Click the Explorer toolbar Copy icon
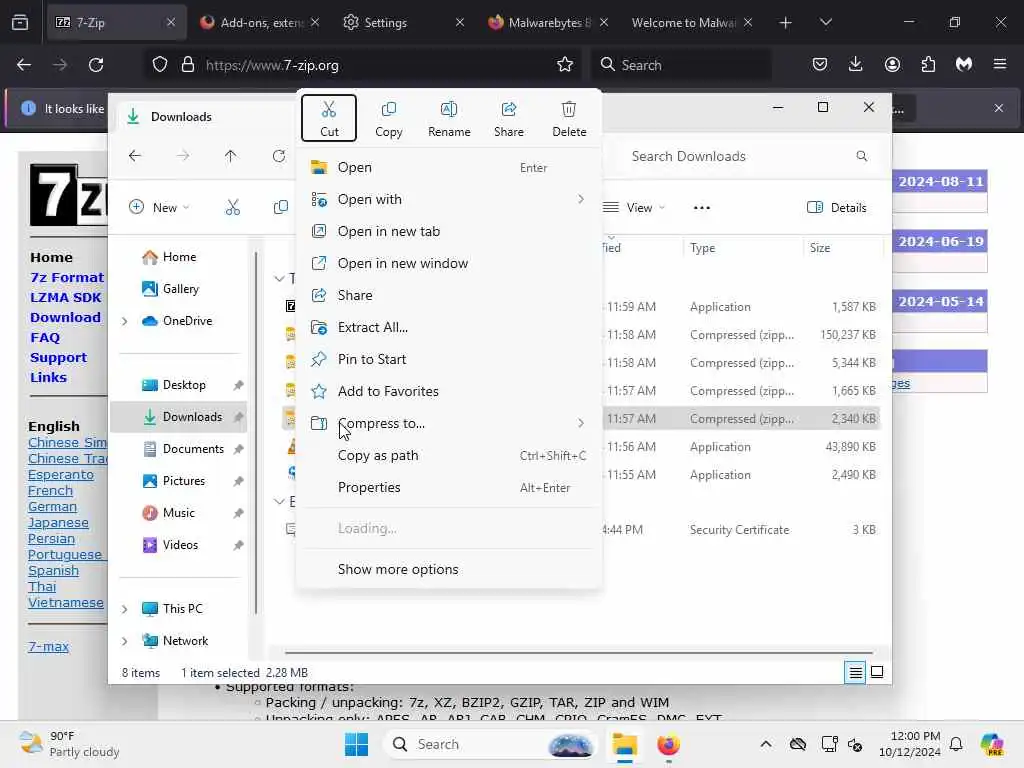1024x768 pixels. pyautogui.click(x=281, y=208)
